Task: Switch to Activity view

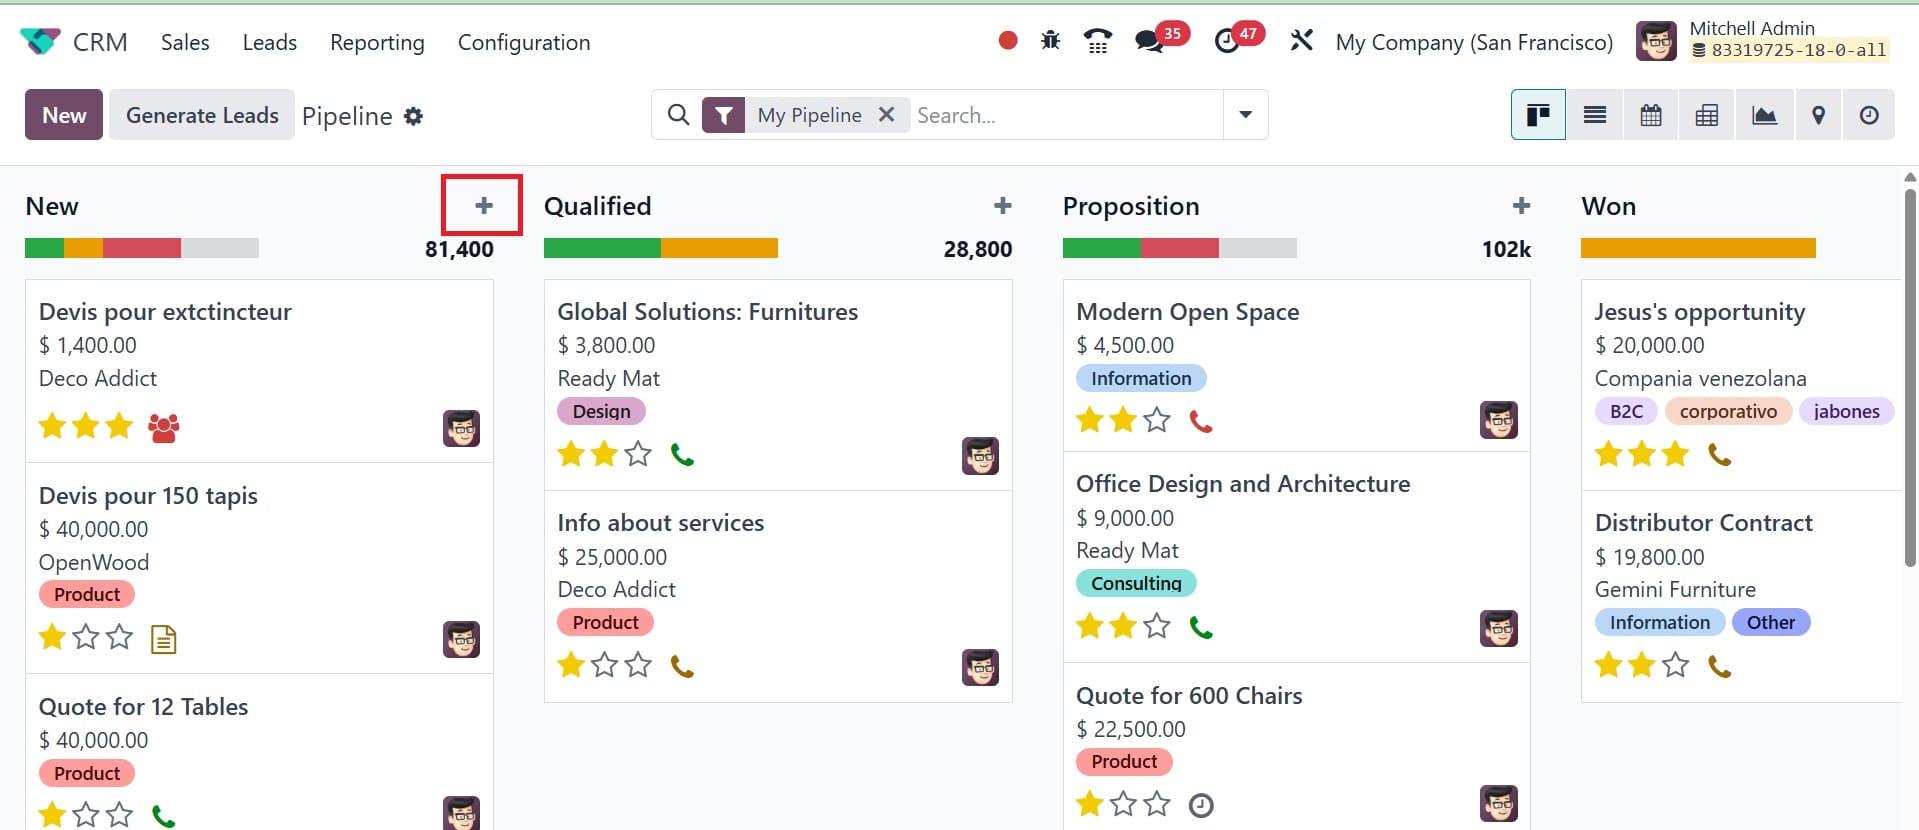Action: (x=1869, y=115)
